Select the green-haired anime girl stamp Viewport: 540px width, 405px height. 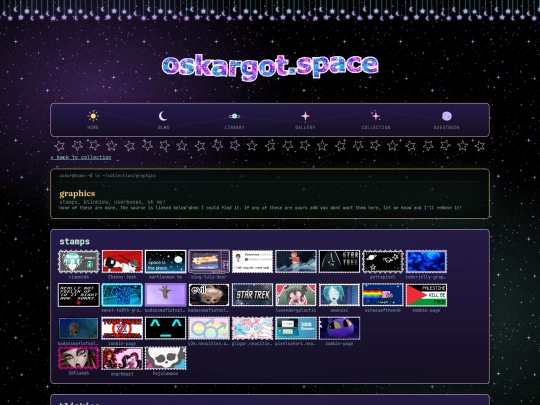[x=296, y=295]
